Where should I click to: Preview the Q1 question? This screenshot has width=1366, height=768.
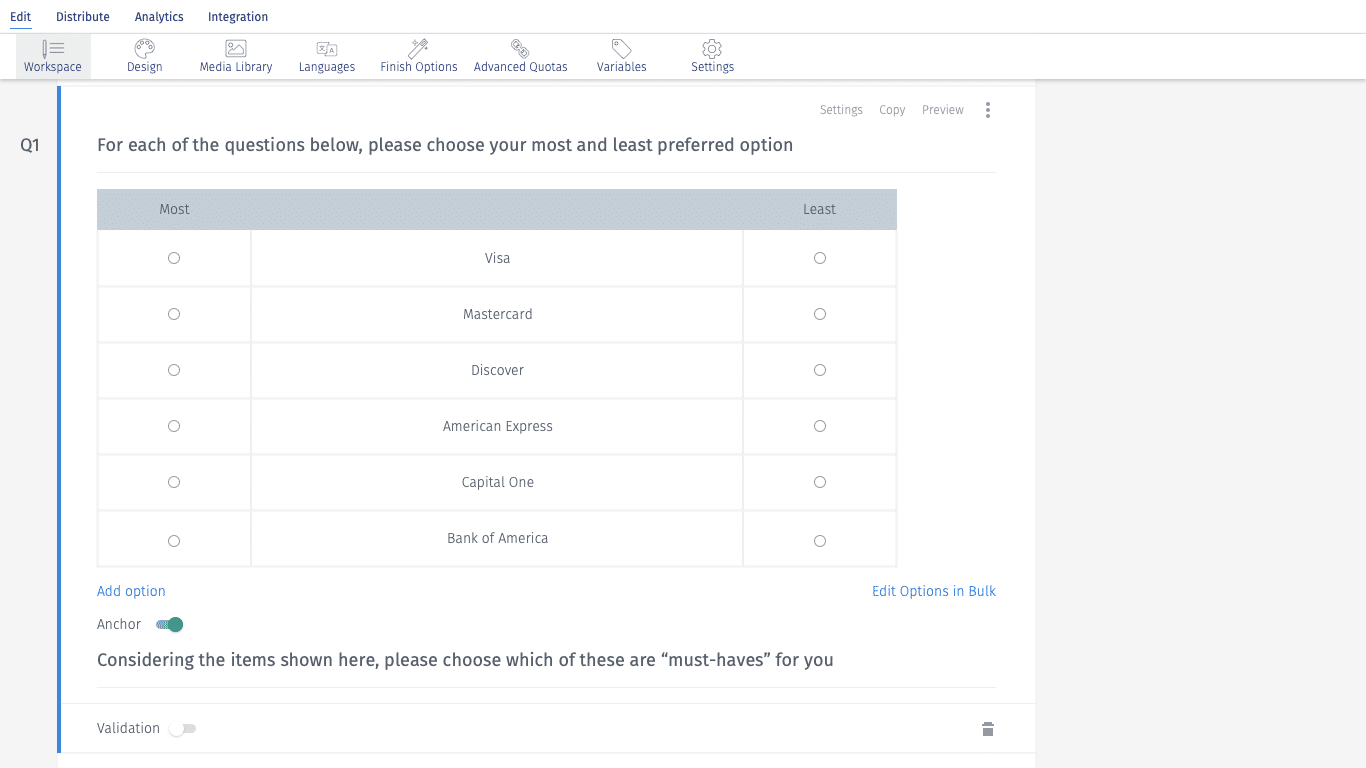[x=943, y=110]
